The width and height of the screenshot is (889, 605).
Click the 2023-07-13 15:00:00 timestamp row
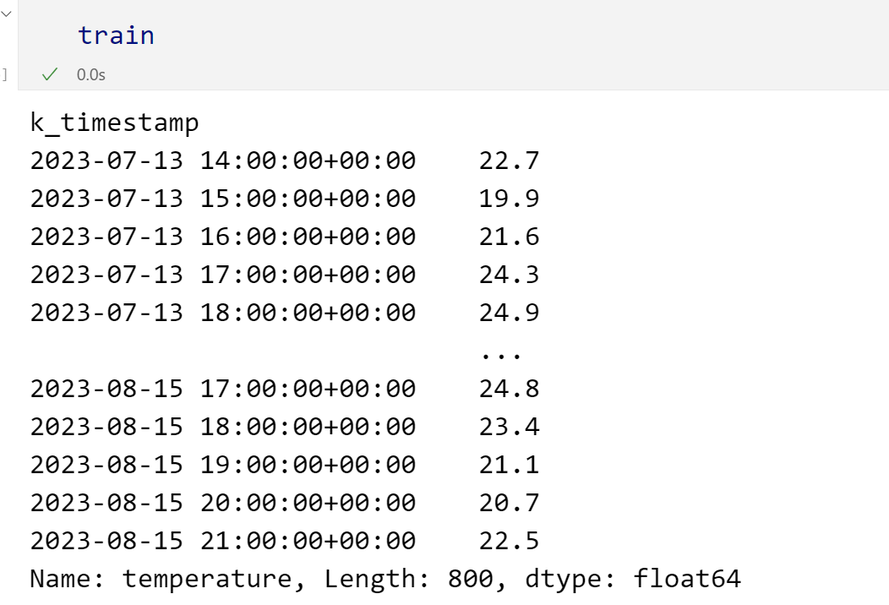pos(285,198)
